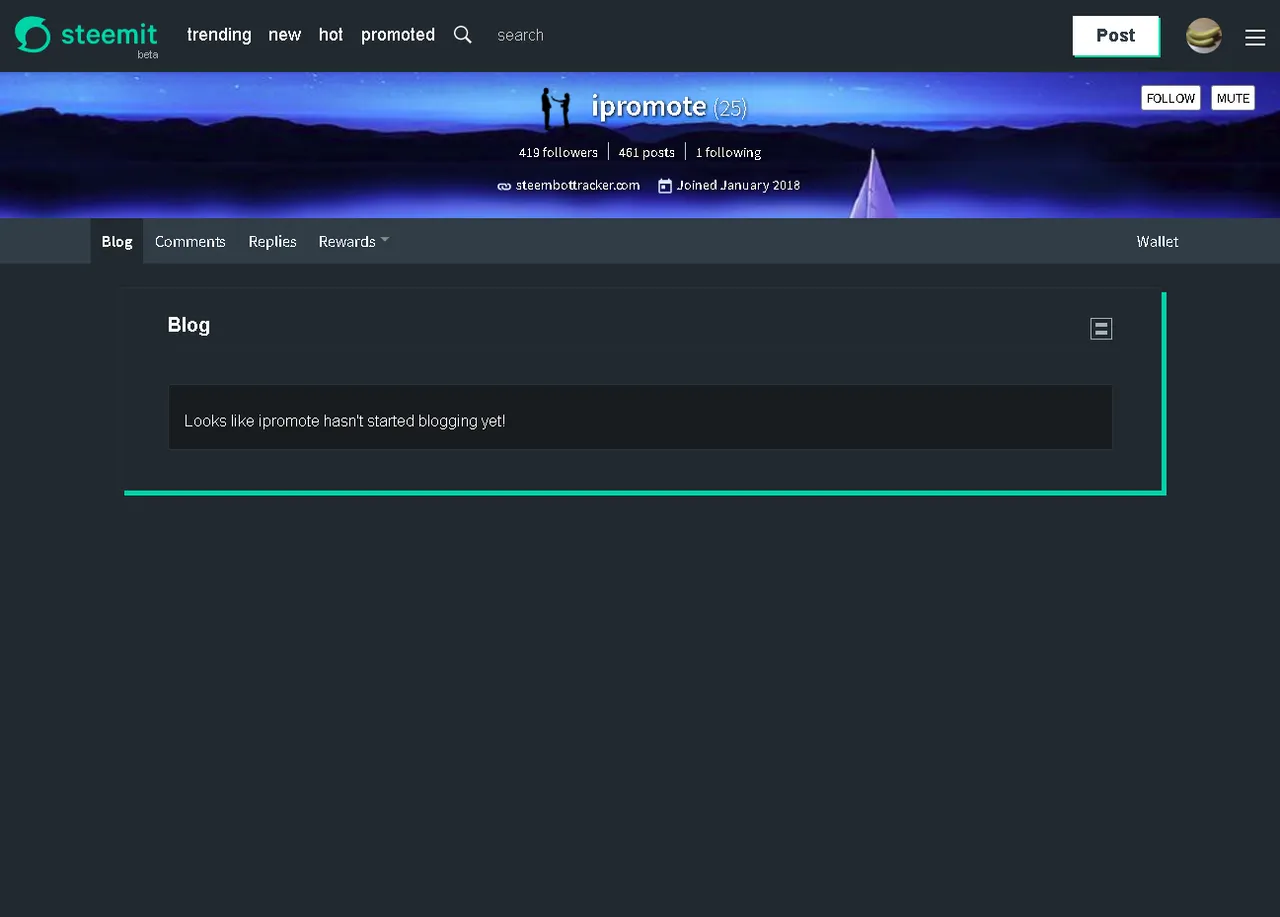Open the Wallet tab

pyautogui.click(x=1157, y=241)
